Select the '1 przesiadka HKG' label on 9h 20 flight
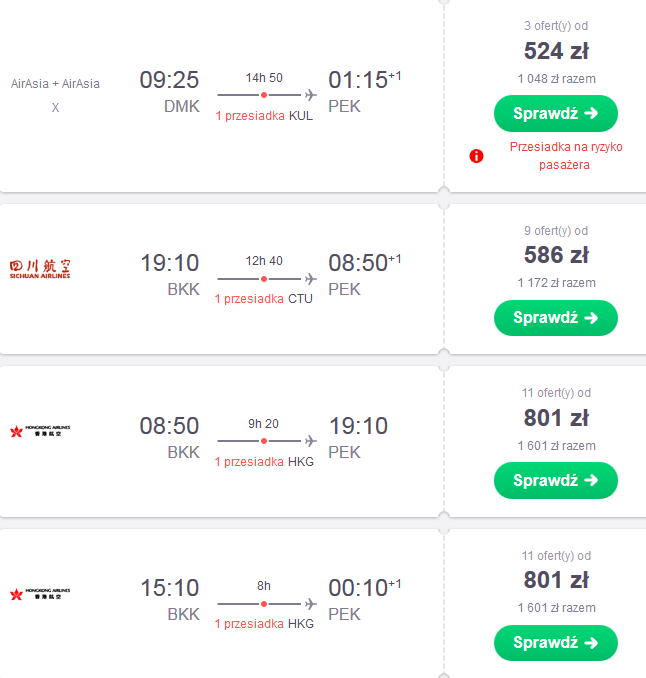646x678 pixels. 264,462
